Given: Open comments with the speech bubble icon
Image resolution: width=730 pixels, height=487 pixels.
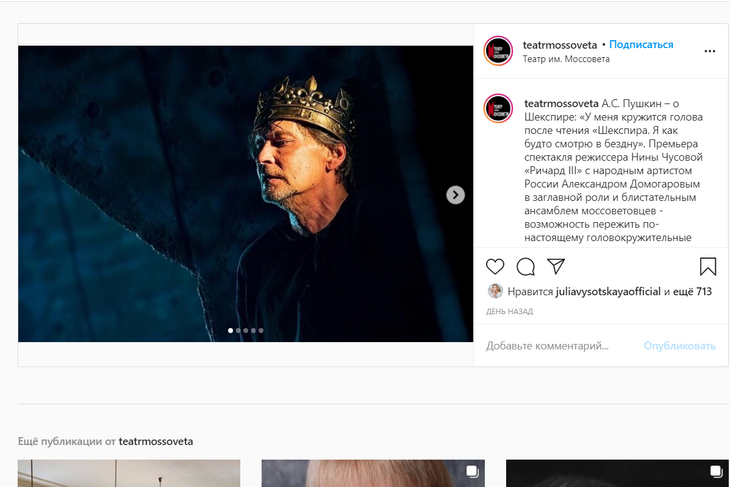Looking at the screenshot, I should pos(526,267).
